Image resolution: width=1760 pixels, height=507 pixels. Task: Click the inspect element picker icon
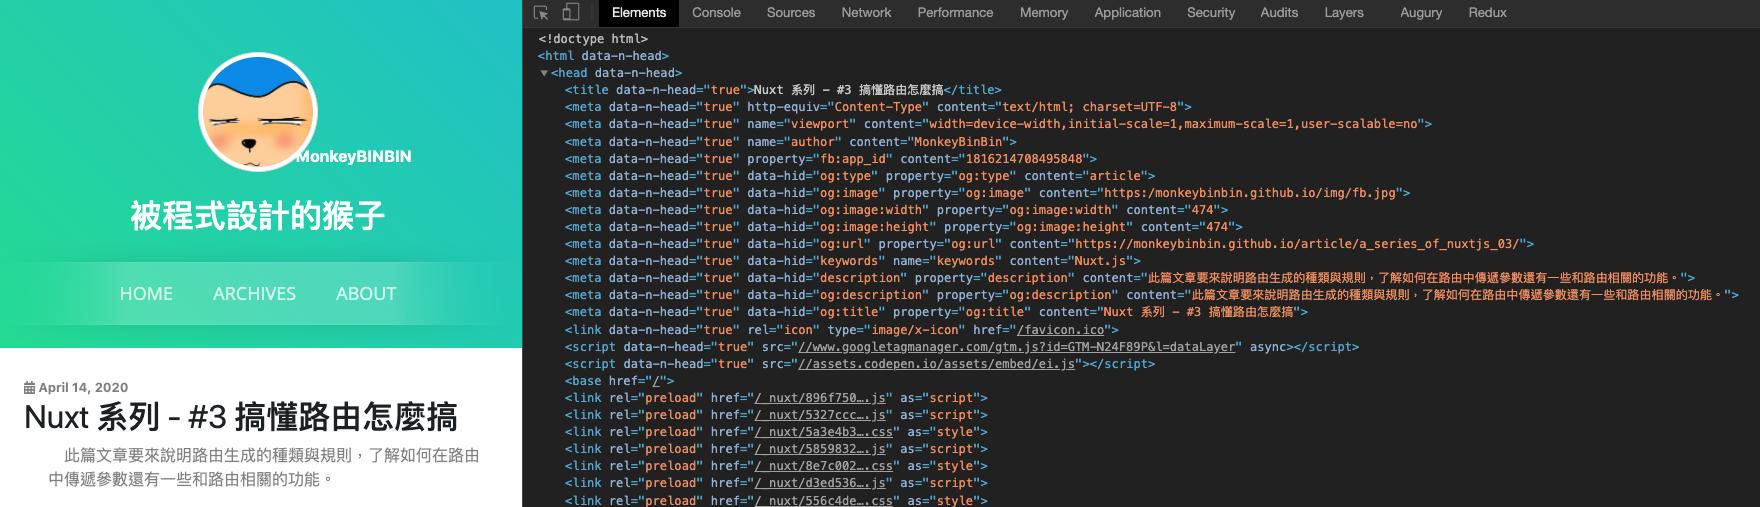pos(541,13)
